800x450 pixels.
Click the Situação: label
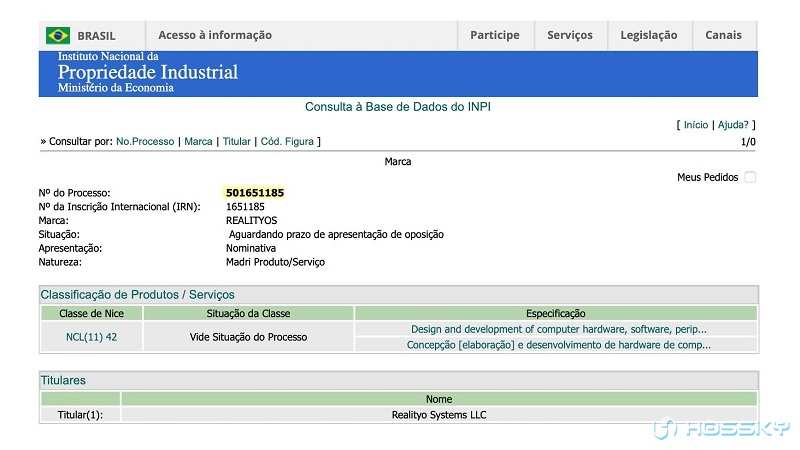coord(59,234)
